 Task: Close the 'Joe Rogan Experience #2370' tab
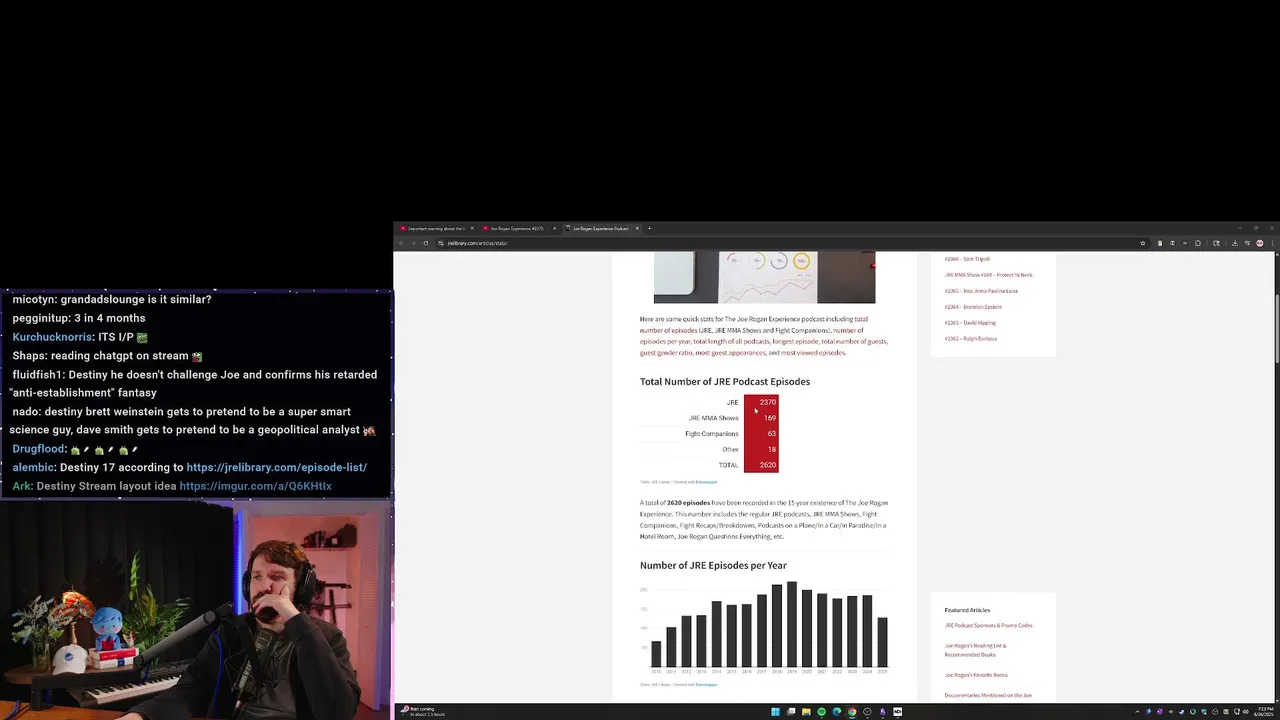tap(555, 228)
